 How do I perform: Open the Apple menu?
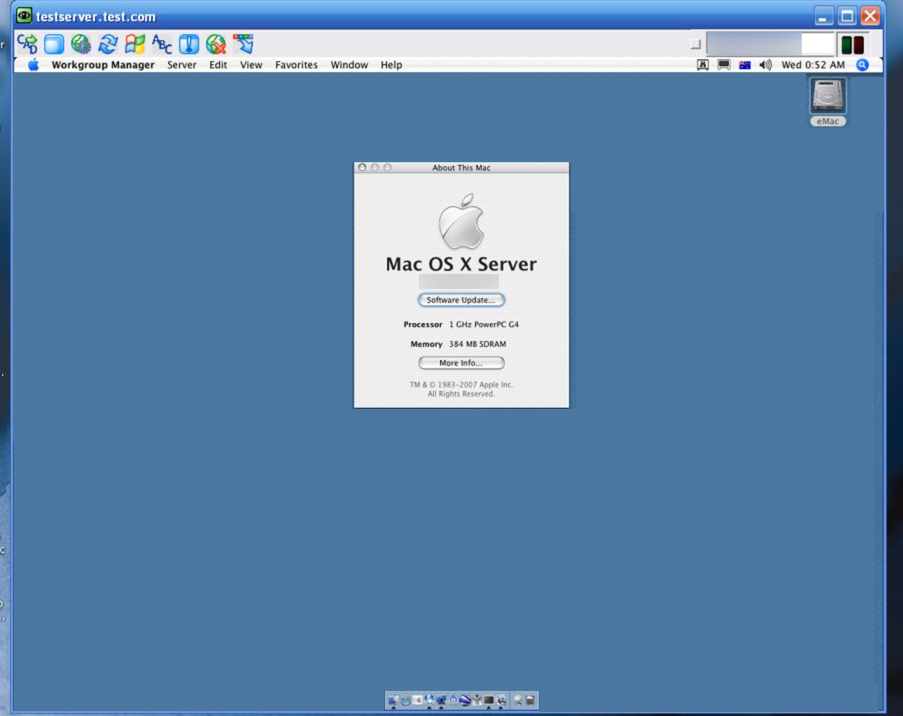click(x=33, y=65)
